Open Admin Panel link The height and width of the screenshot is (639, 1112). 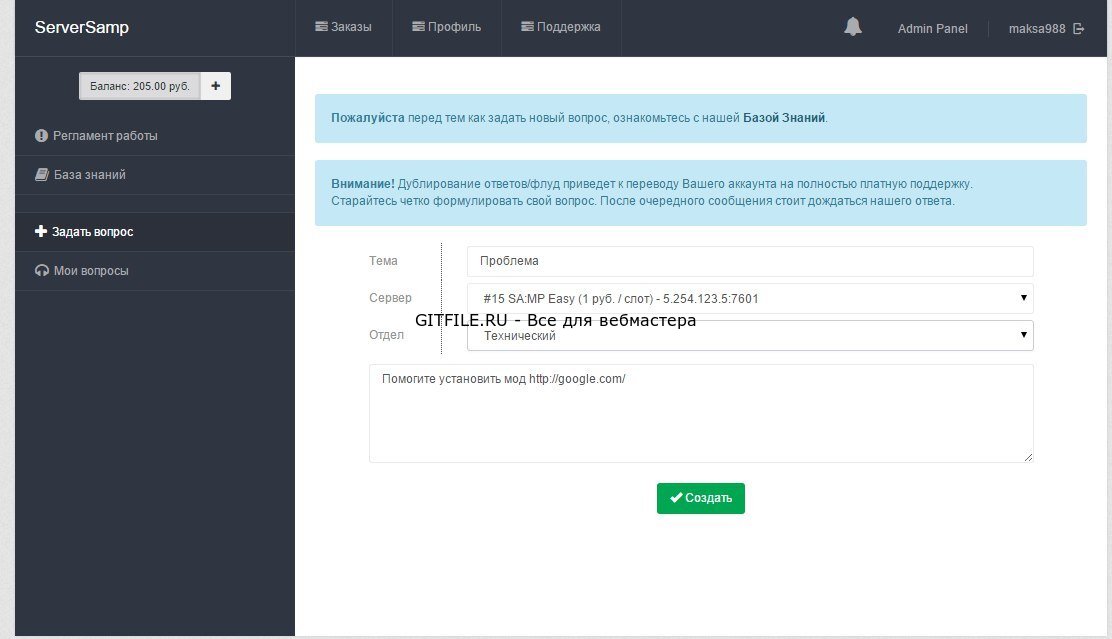(x=932, y=28)
